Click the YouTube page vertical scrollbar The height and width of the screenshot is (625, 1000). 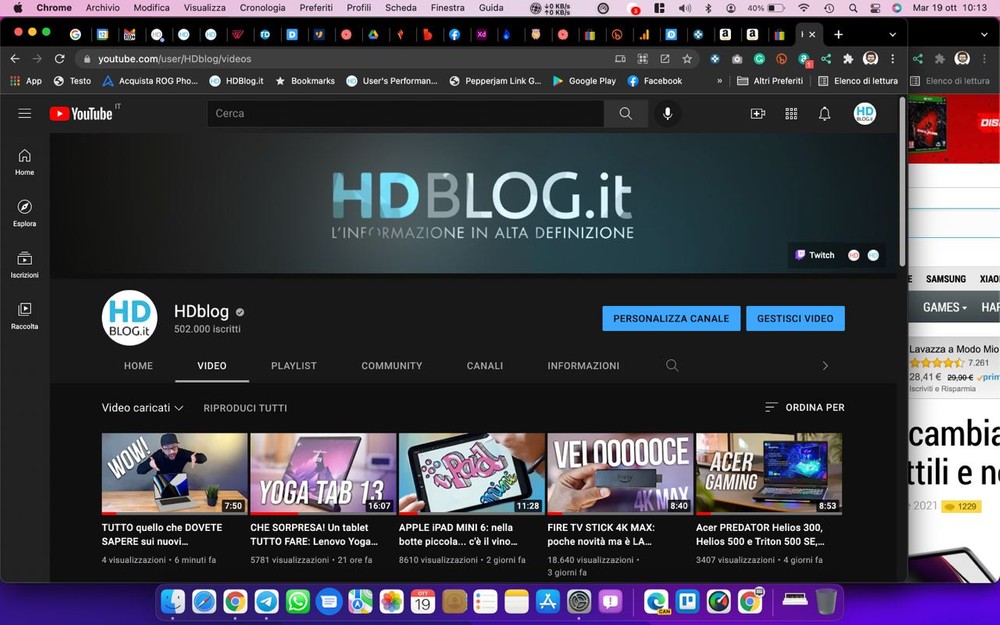pos(902,181)
